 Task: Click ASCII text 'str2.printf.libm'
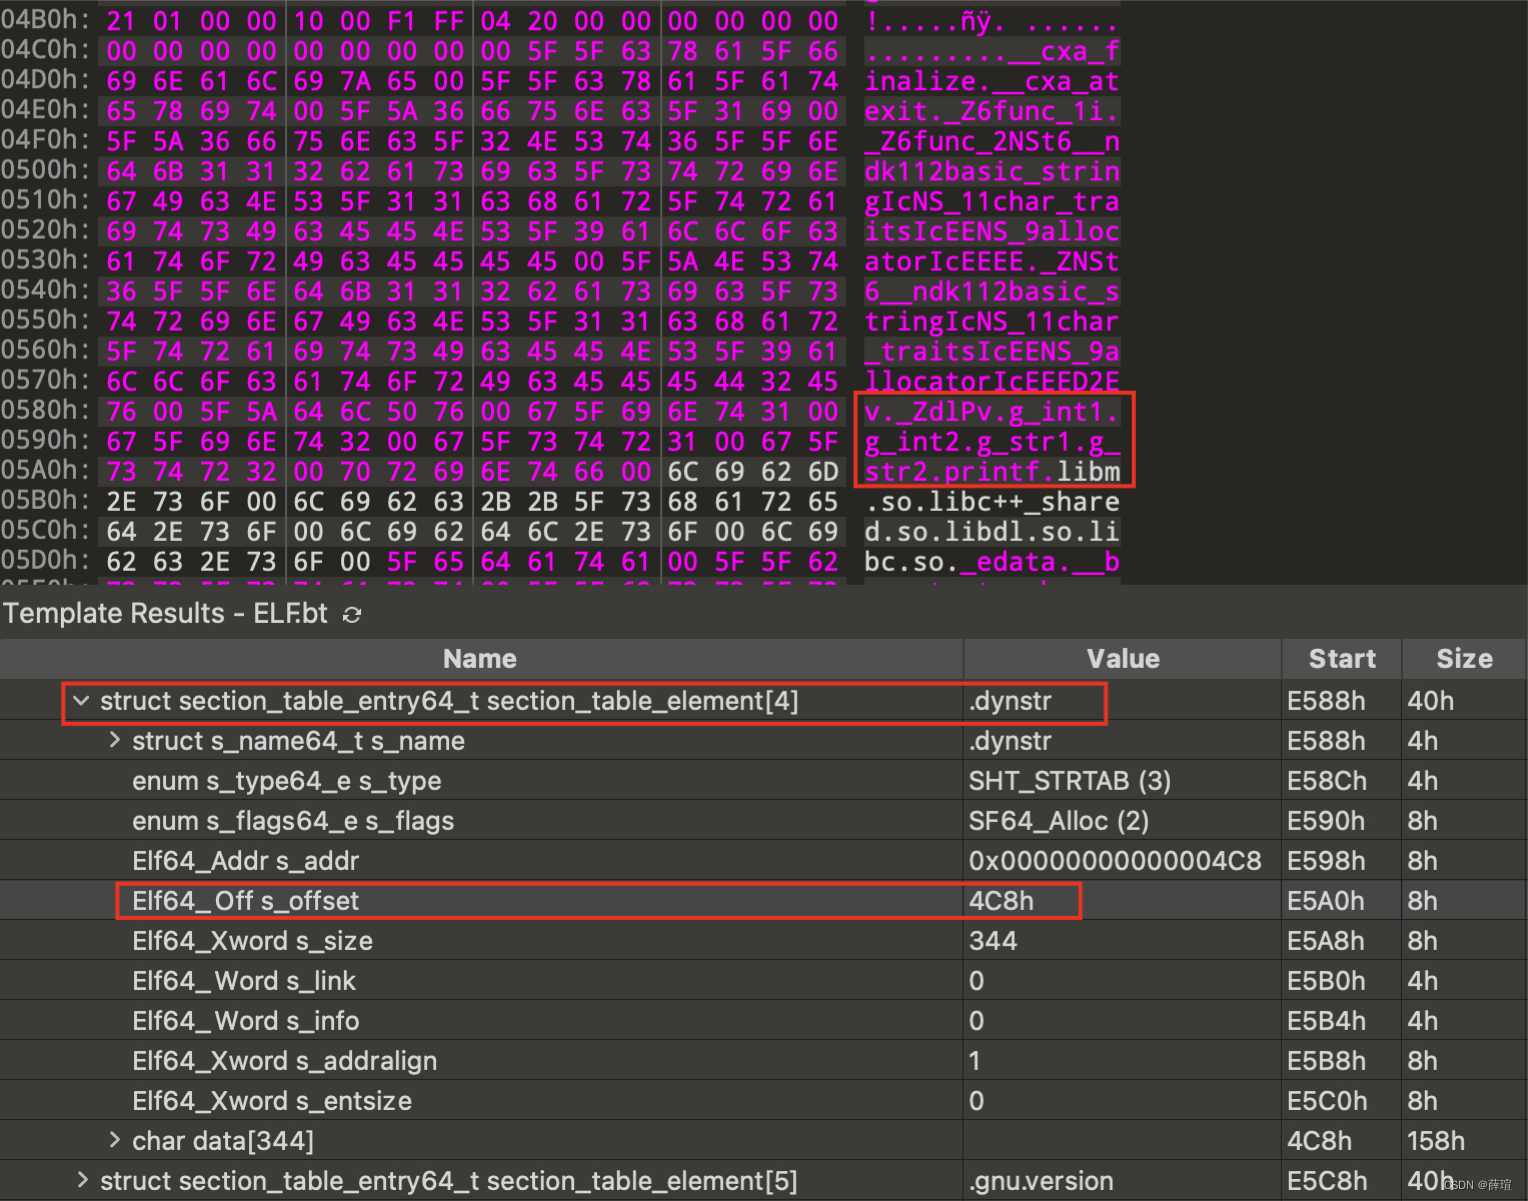[x=992, y=471]
